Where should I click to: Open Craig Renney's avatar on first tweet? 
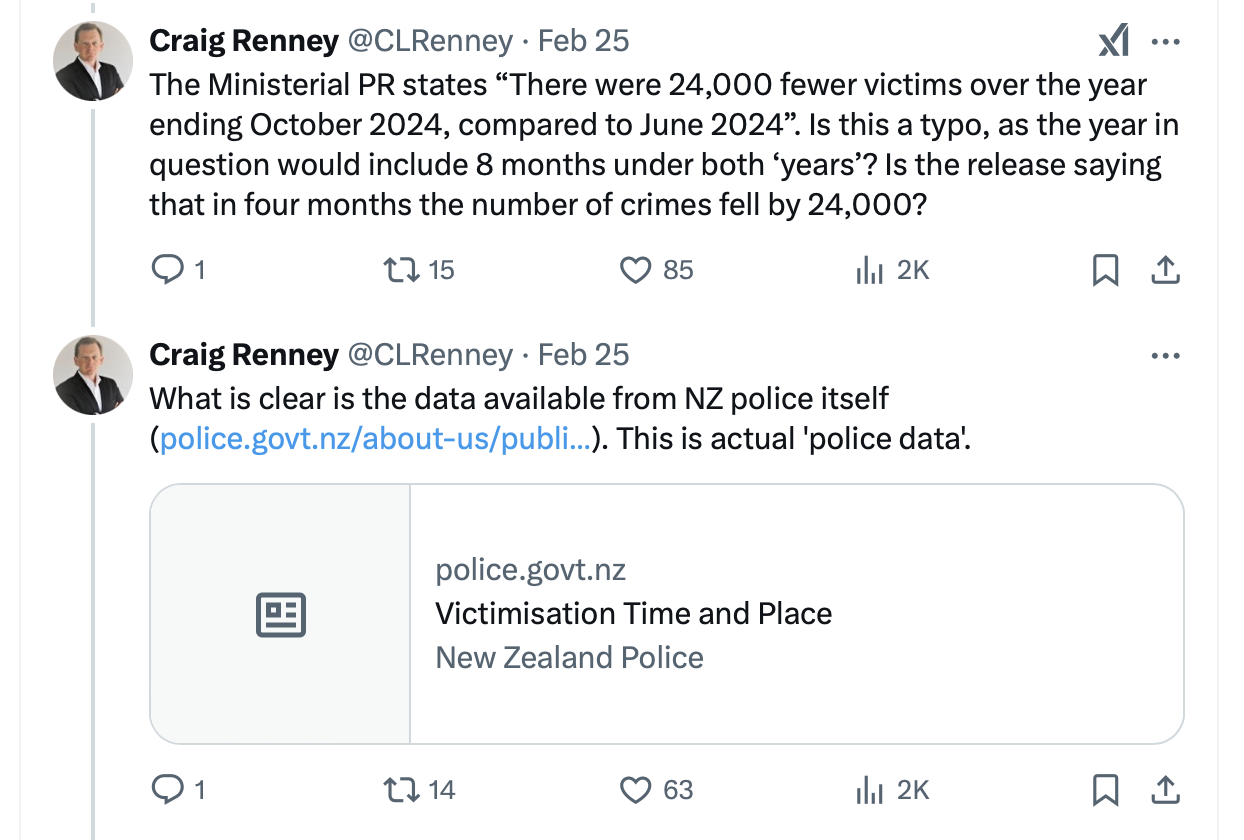(93, 61)
